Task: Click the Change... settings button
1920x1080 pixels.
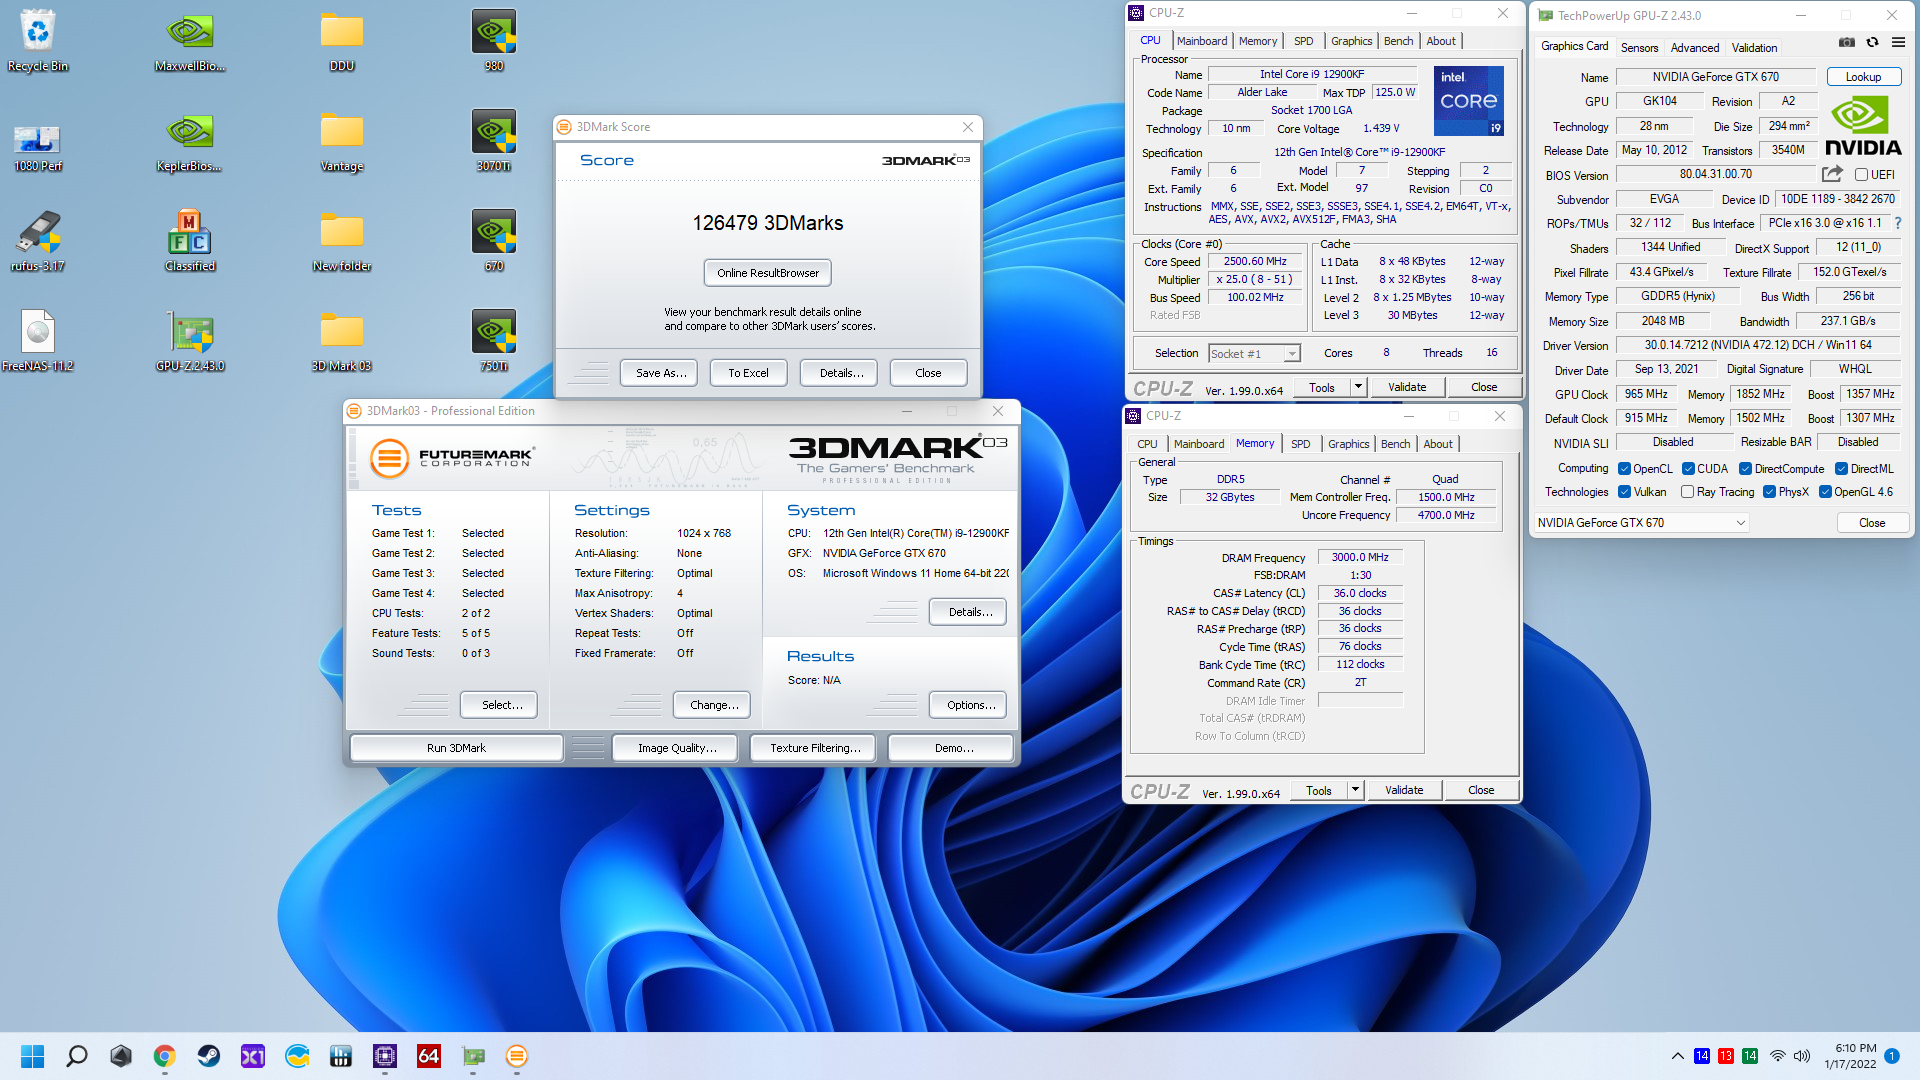Action: (x=712, y=705)
